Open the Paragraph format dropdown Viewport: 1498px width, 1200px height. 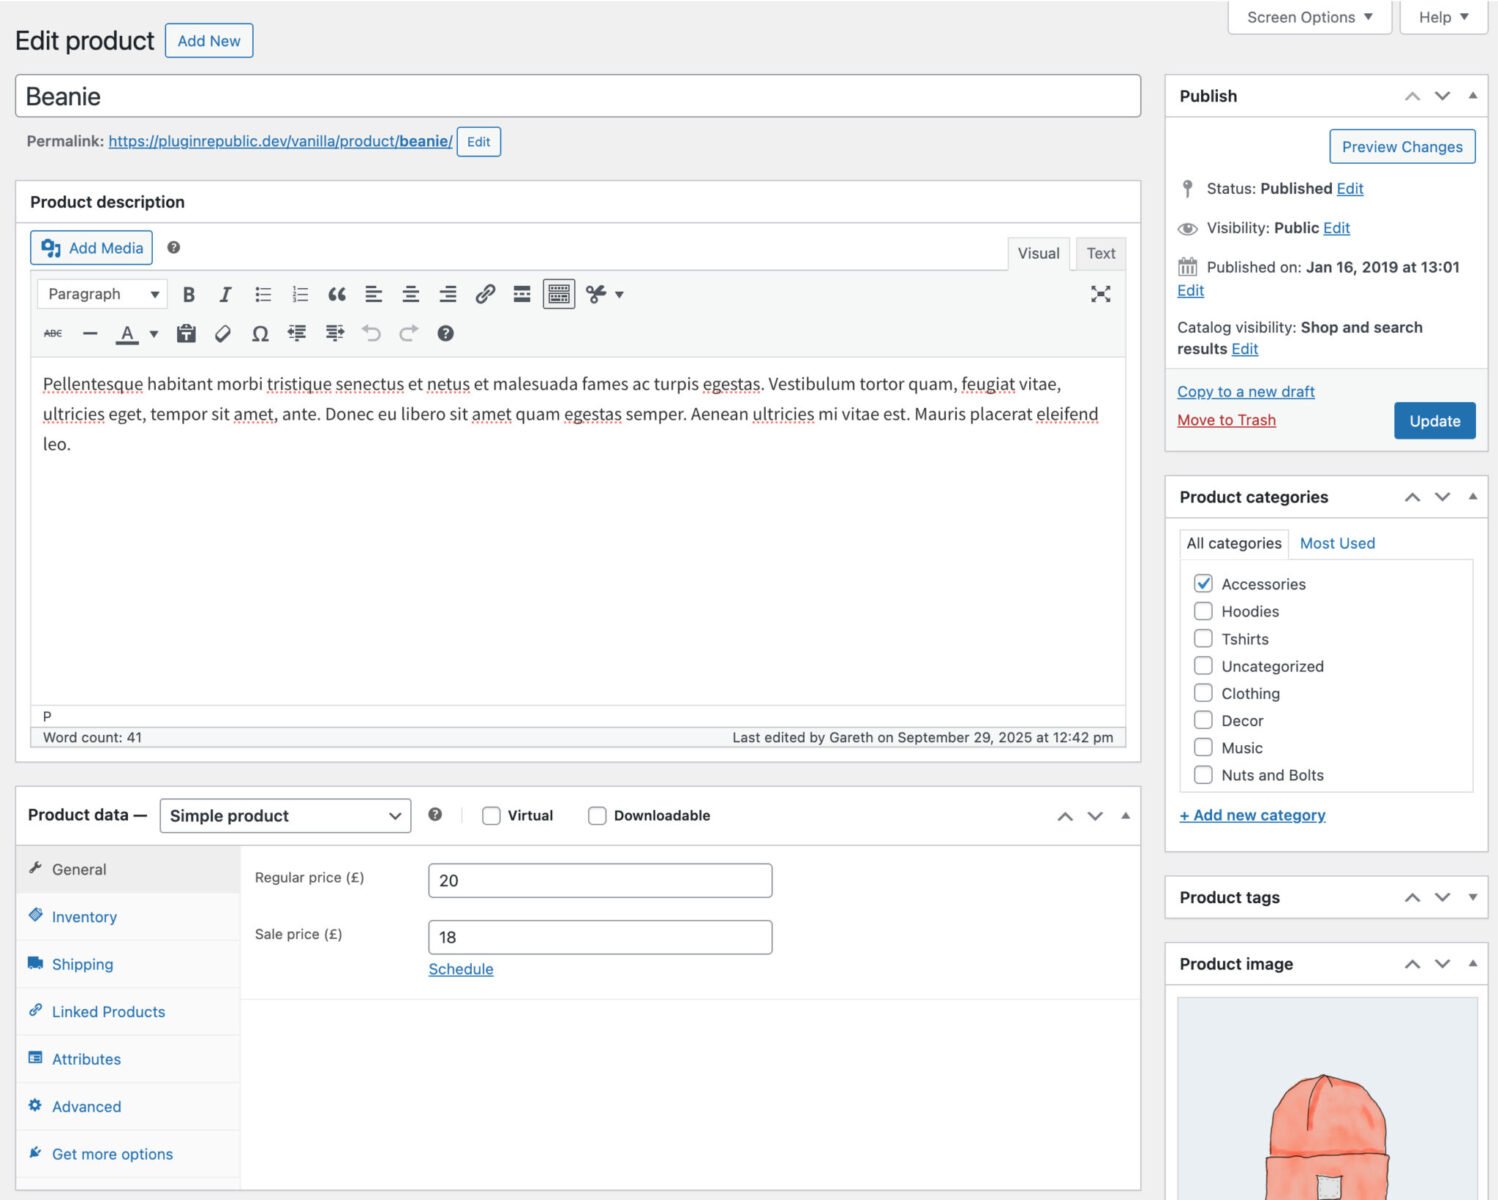[100, 294]
